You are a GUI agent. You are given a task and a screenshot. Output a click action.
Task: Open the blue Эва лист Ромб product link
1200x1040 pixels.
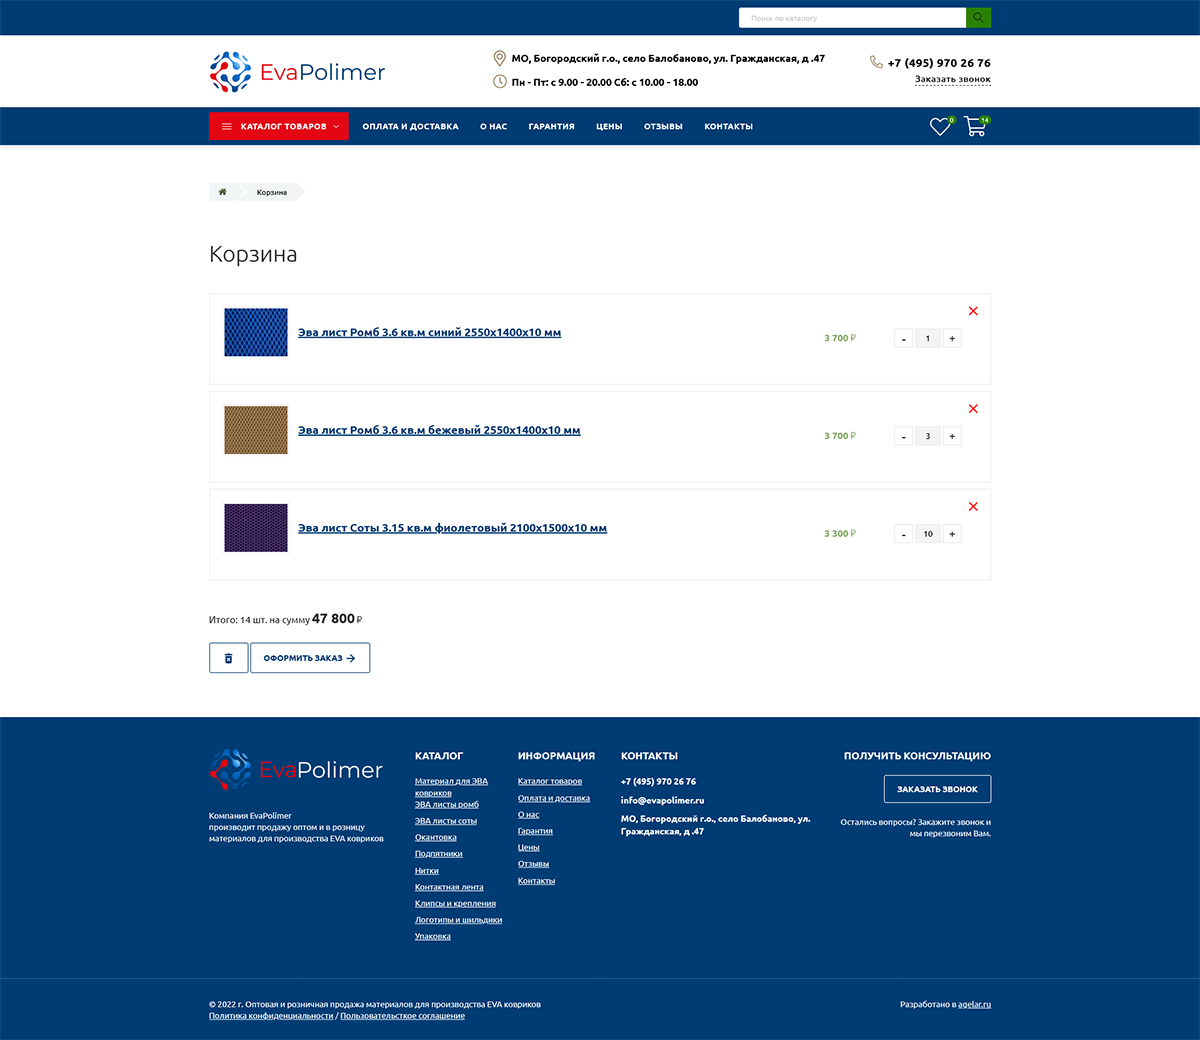[x=429, y=333]
